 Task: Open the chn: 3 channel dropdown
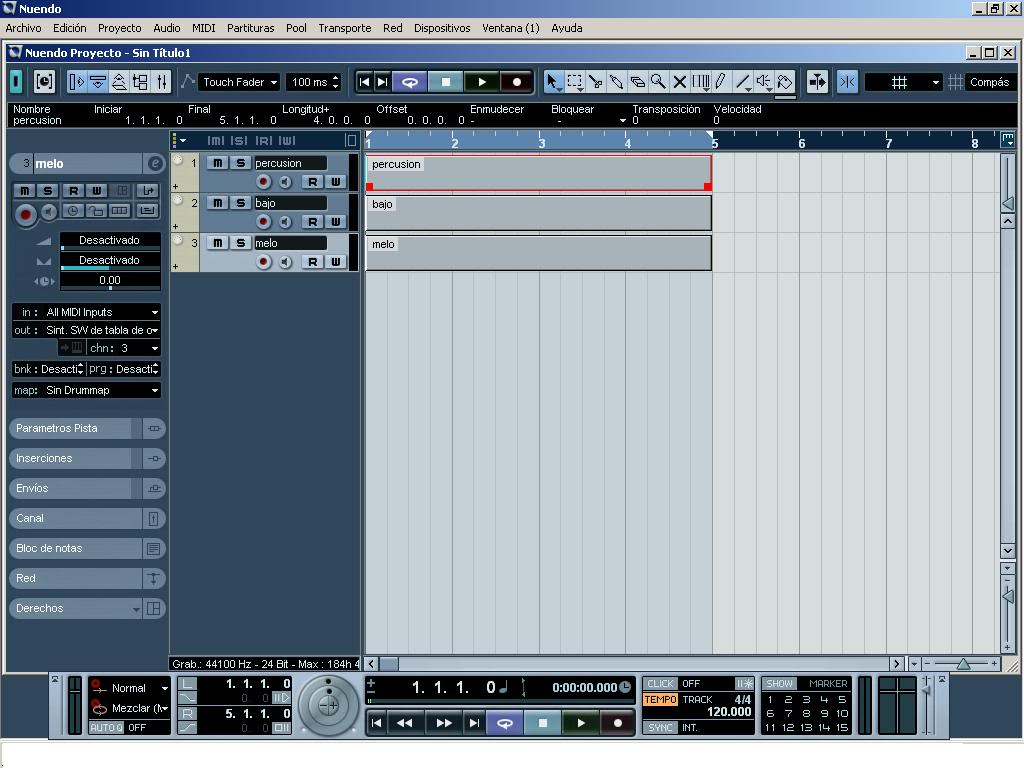click(x=123, y=348)
